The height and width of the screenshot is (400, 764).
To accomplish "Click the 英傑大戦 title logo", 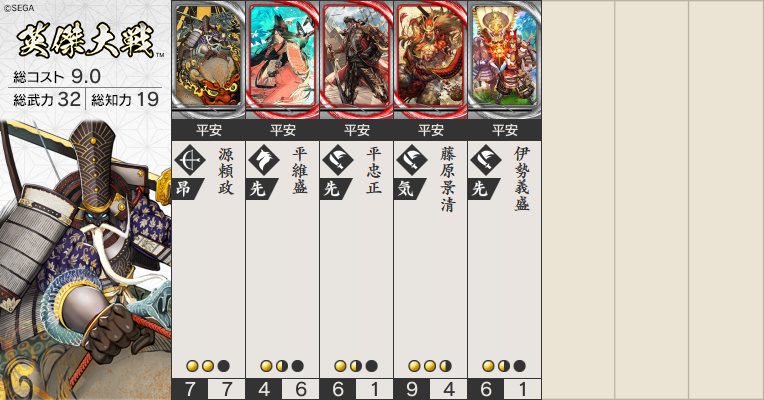I will pos(86,40).
